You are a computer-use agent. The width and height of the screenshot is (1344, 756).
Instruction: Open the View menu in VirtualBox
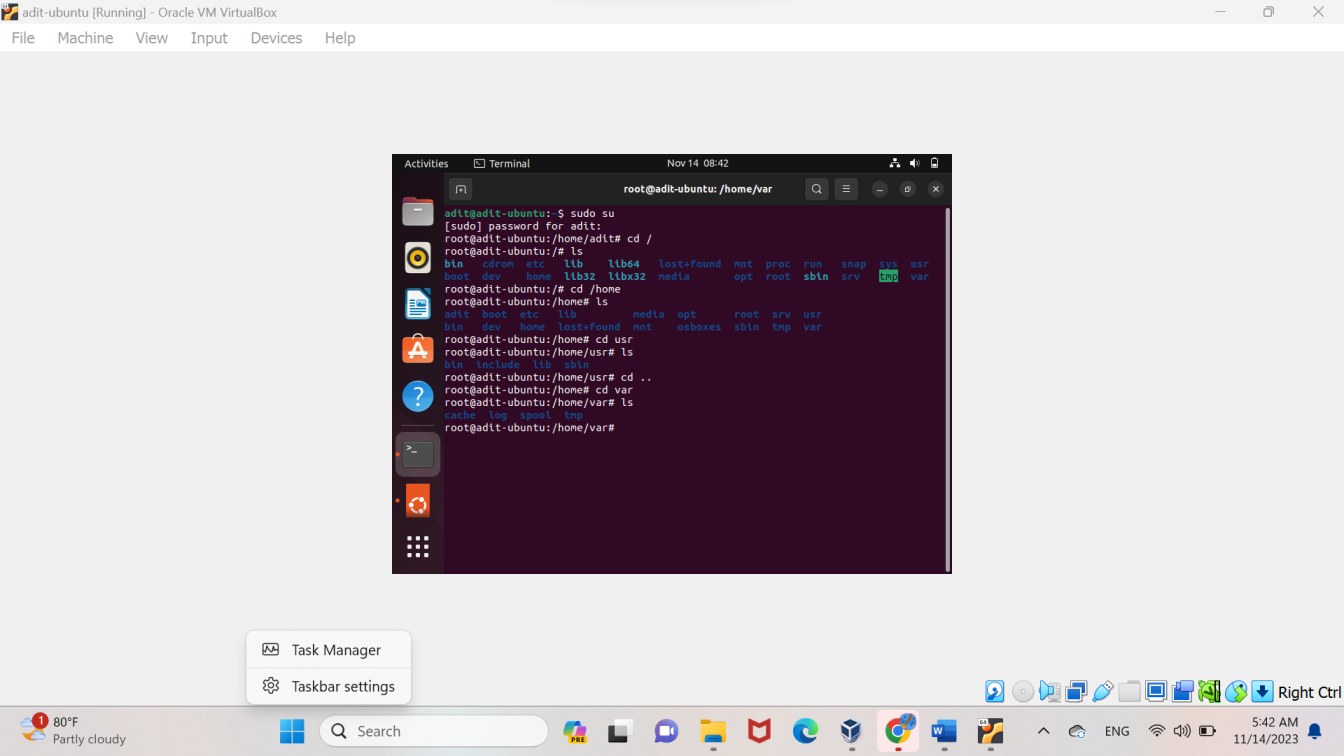tap(152, 38)
